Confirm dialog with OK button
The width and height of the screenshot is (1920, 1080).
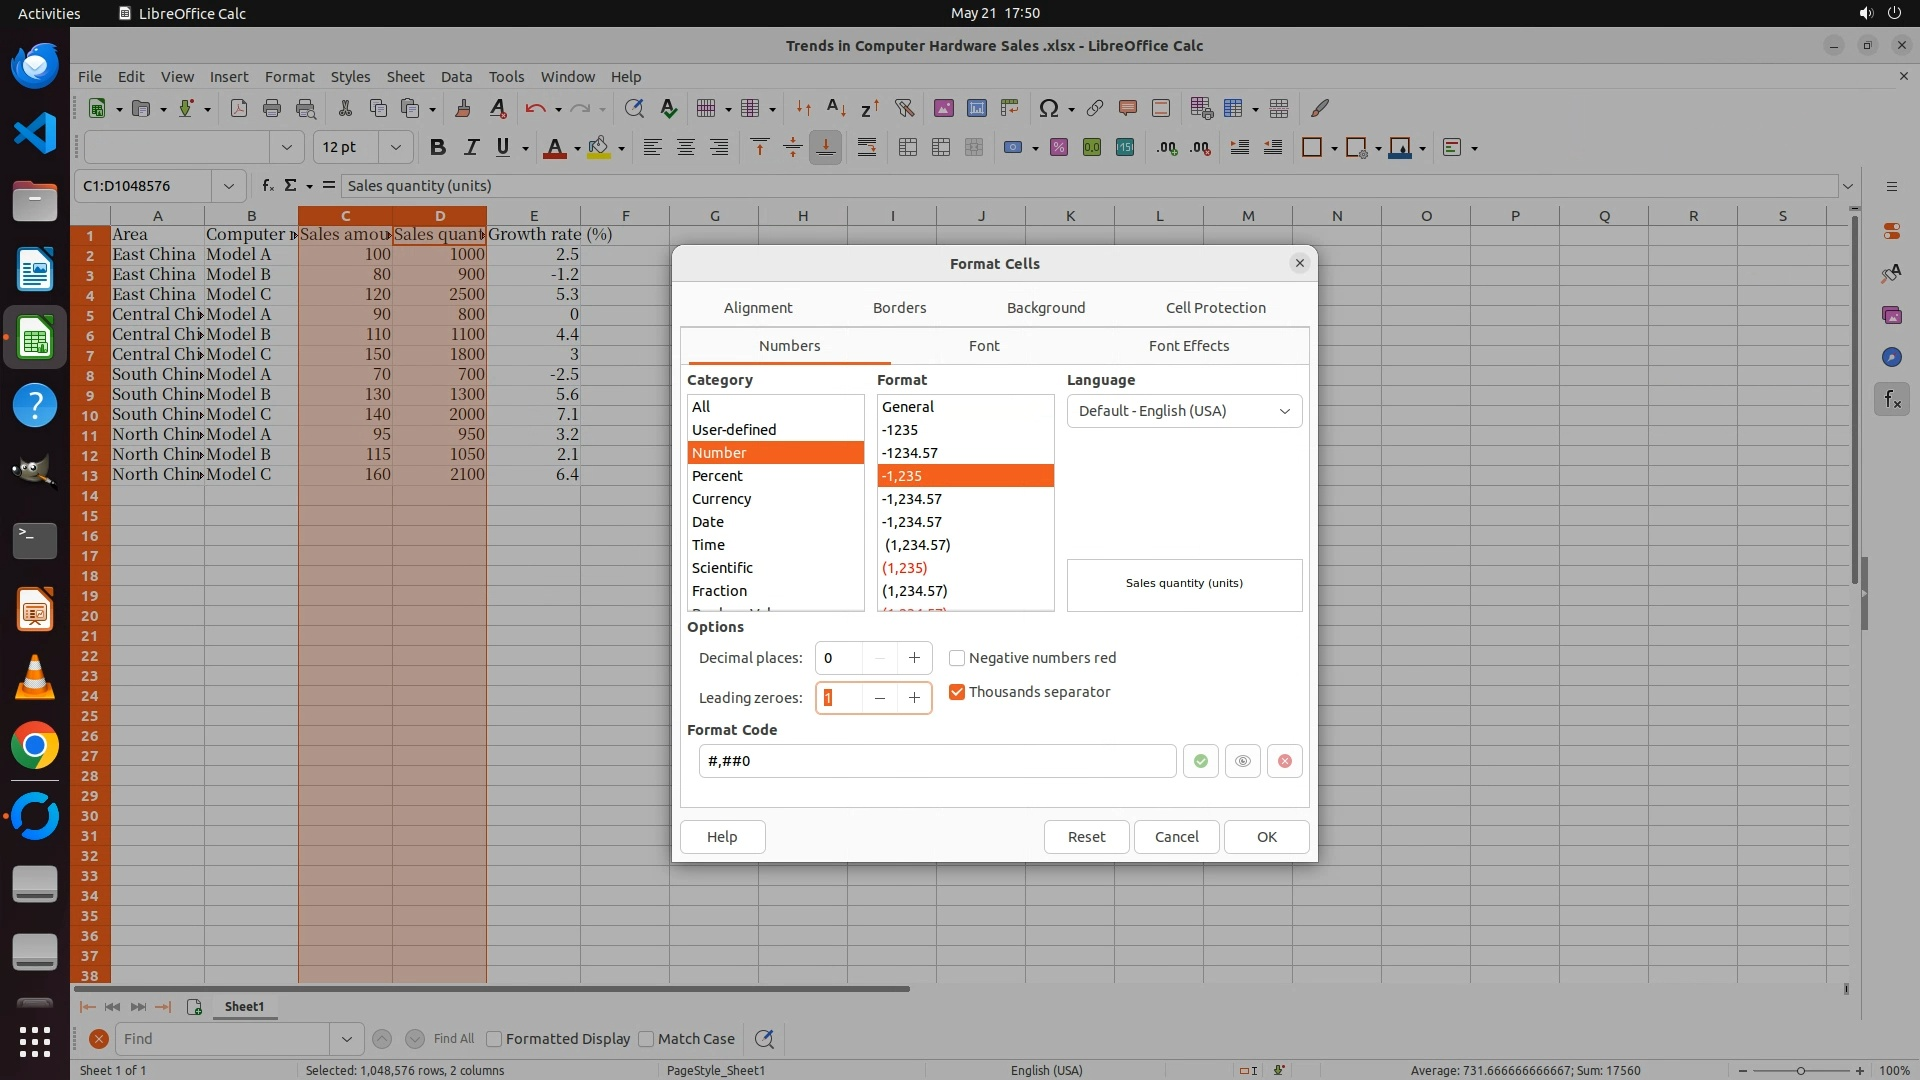tap(1266, 837)
